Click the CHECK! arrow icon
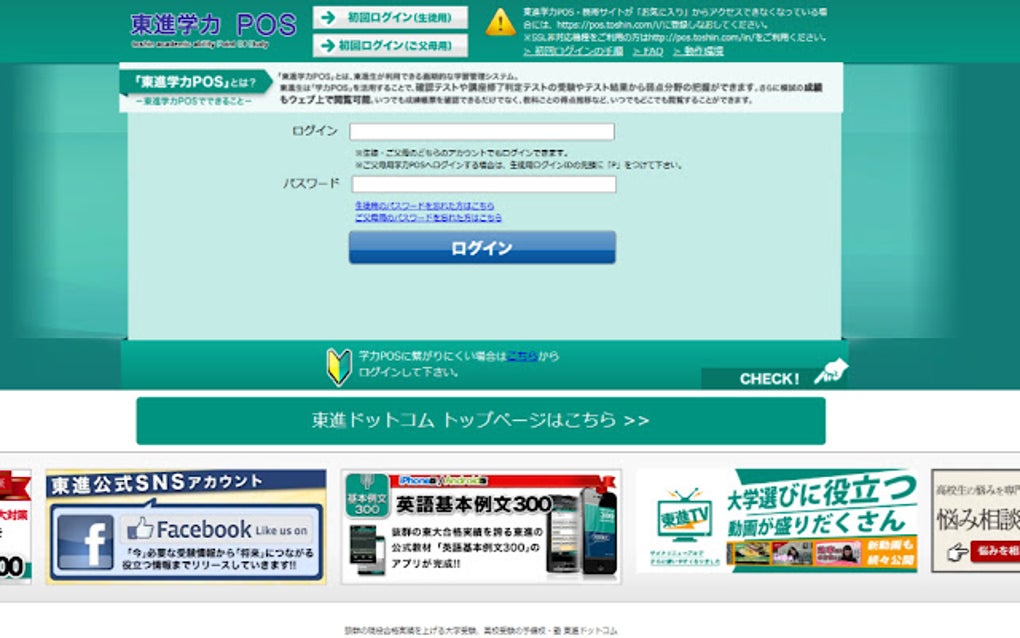This screenshot has width=1020, height=638. click(831, 372)
